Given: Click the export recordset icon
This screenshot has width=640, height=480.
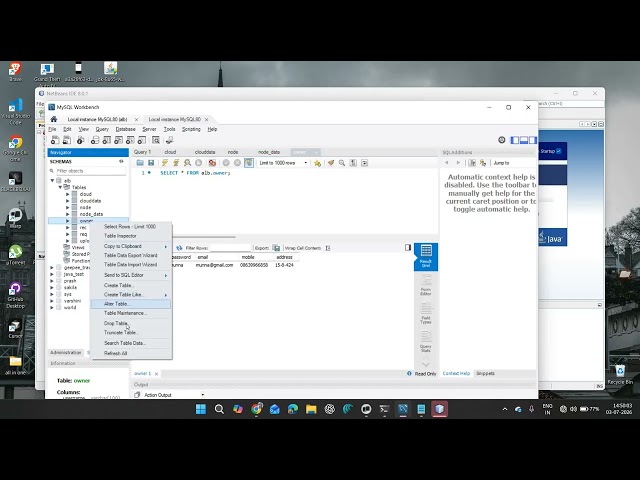Looking at the screenshot, I should click(276, 248).
